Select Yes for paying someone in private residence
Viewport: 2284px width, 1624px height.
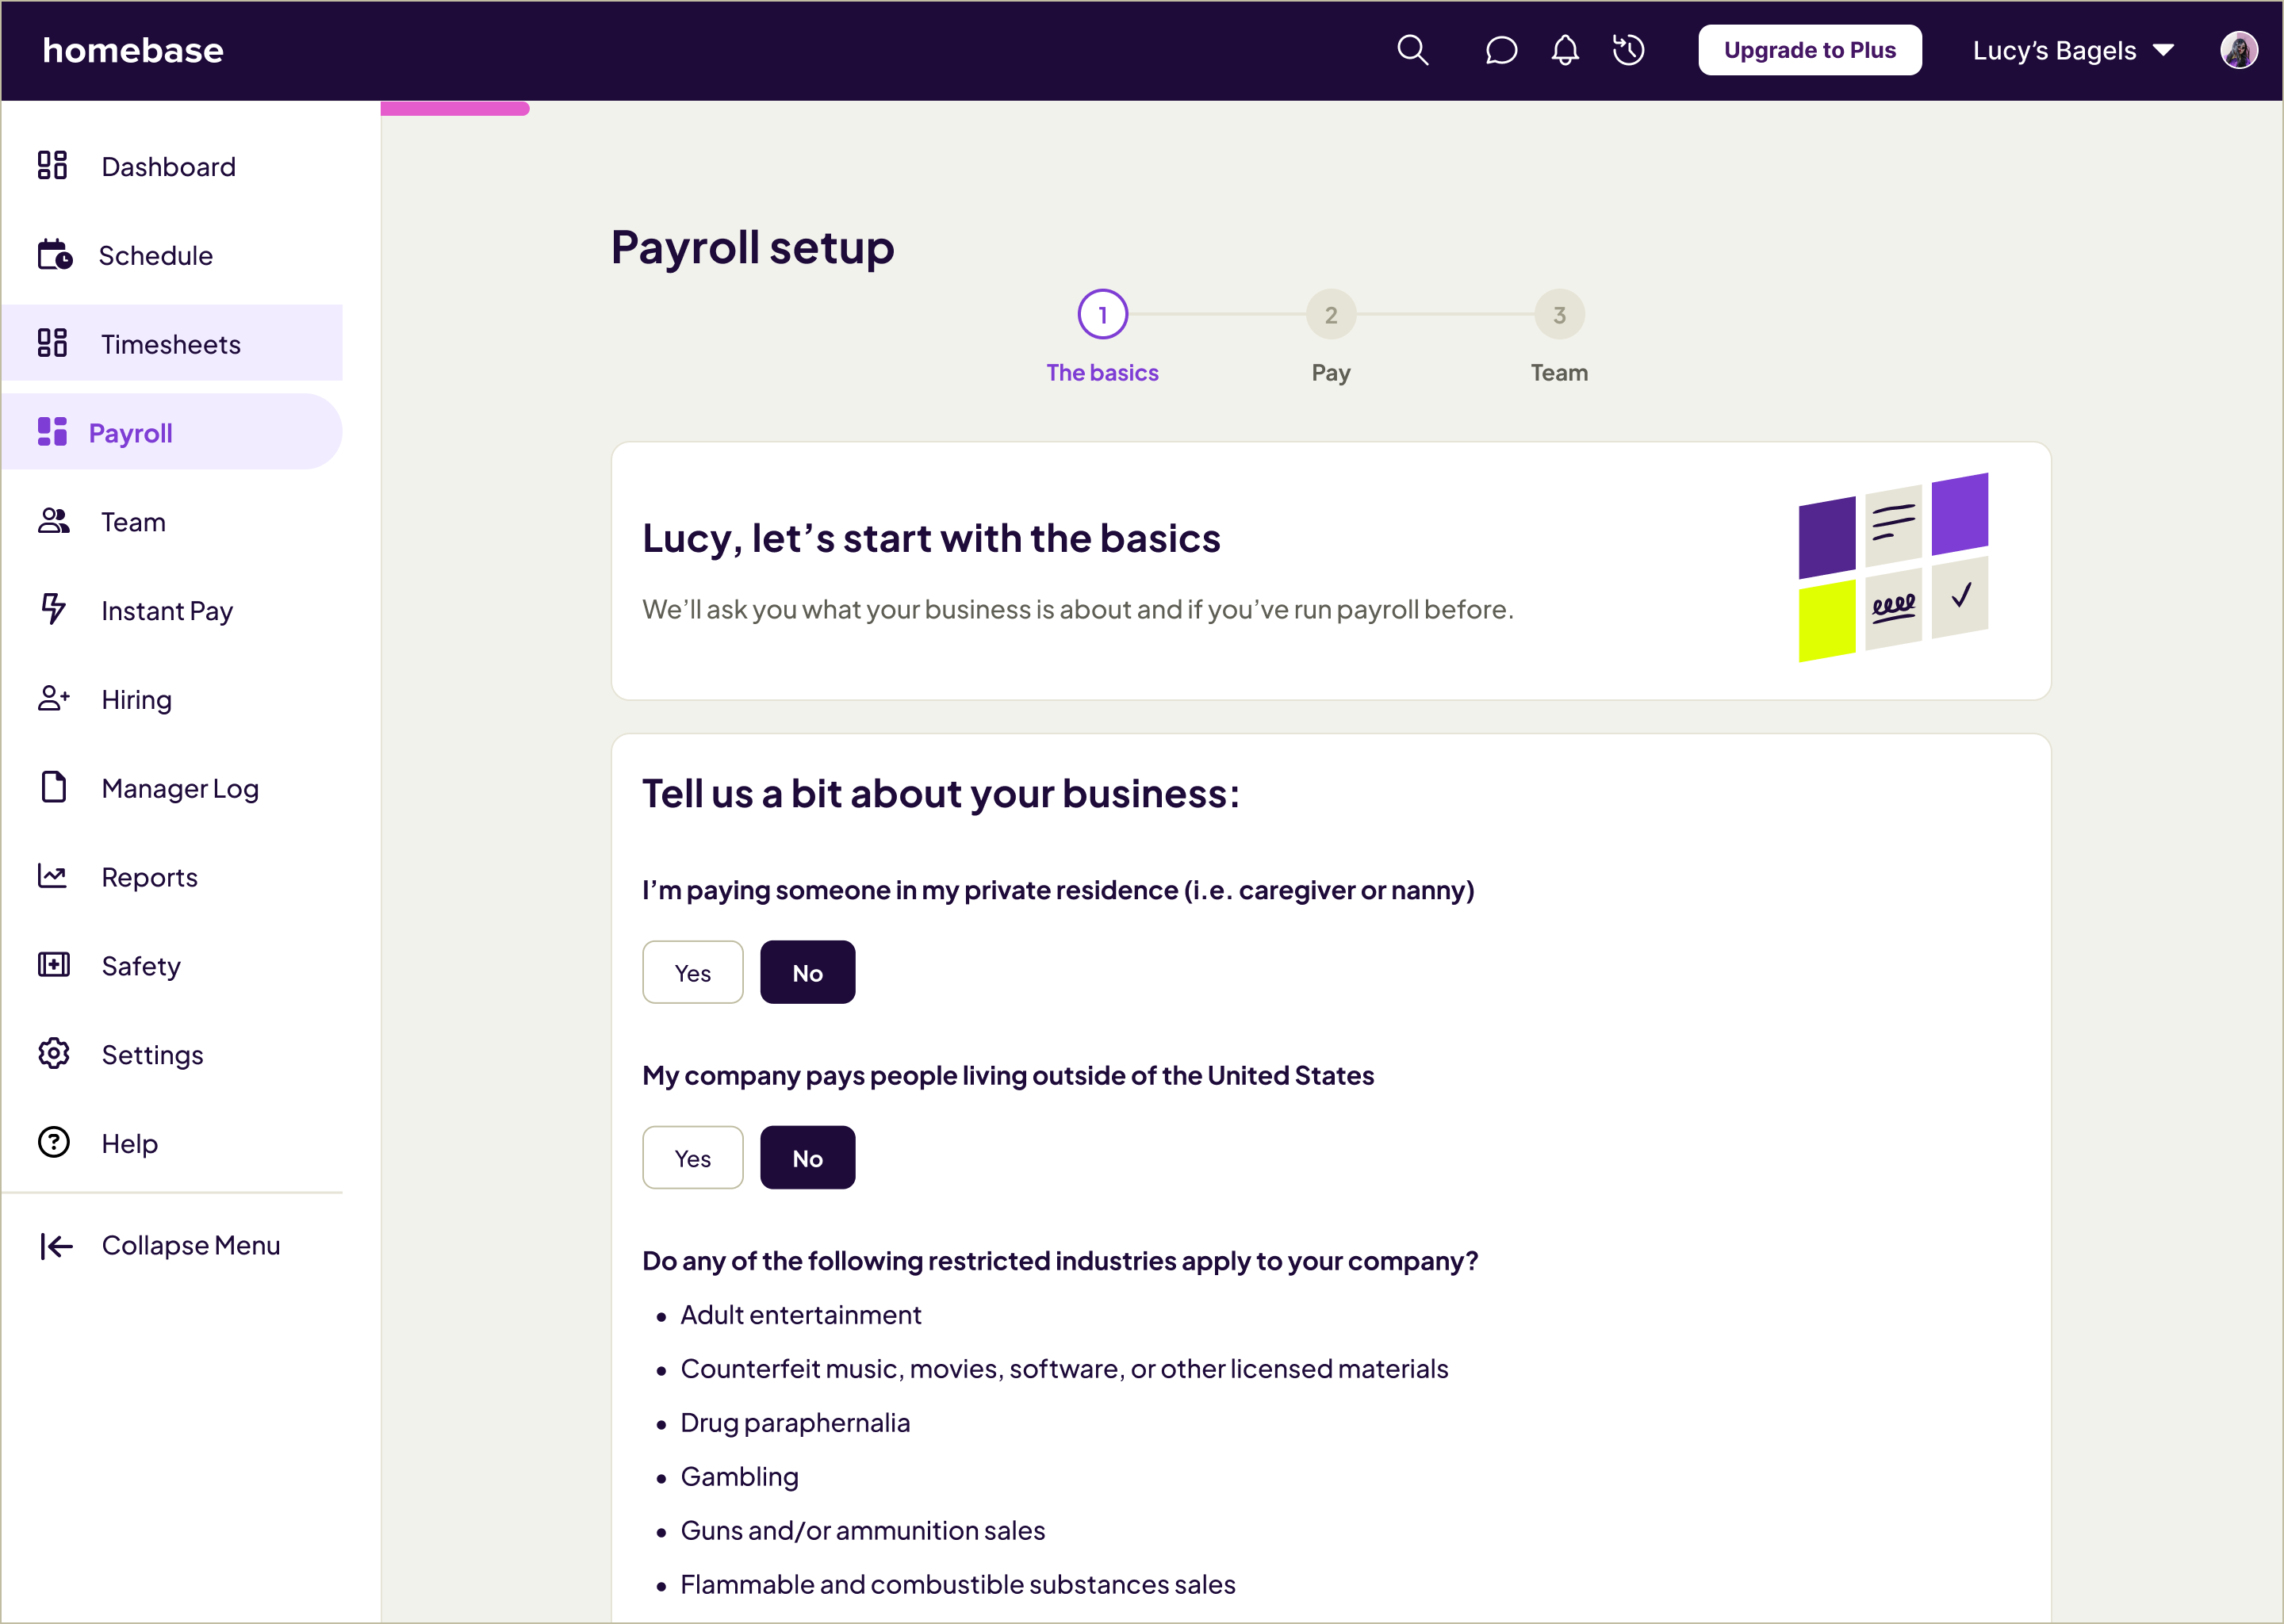pos(692,971)
